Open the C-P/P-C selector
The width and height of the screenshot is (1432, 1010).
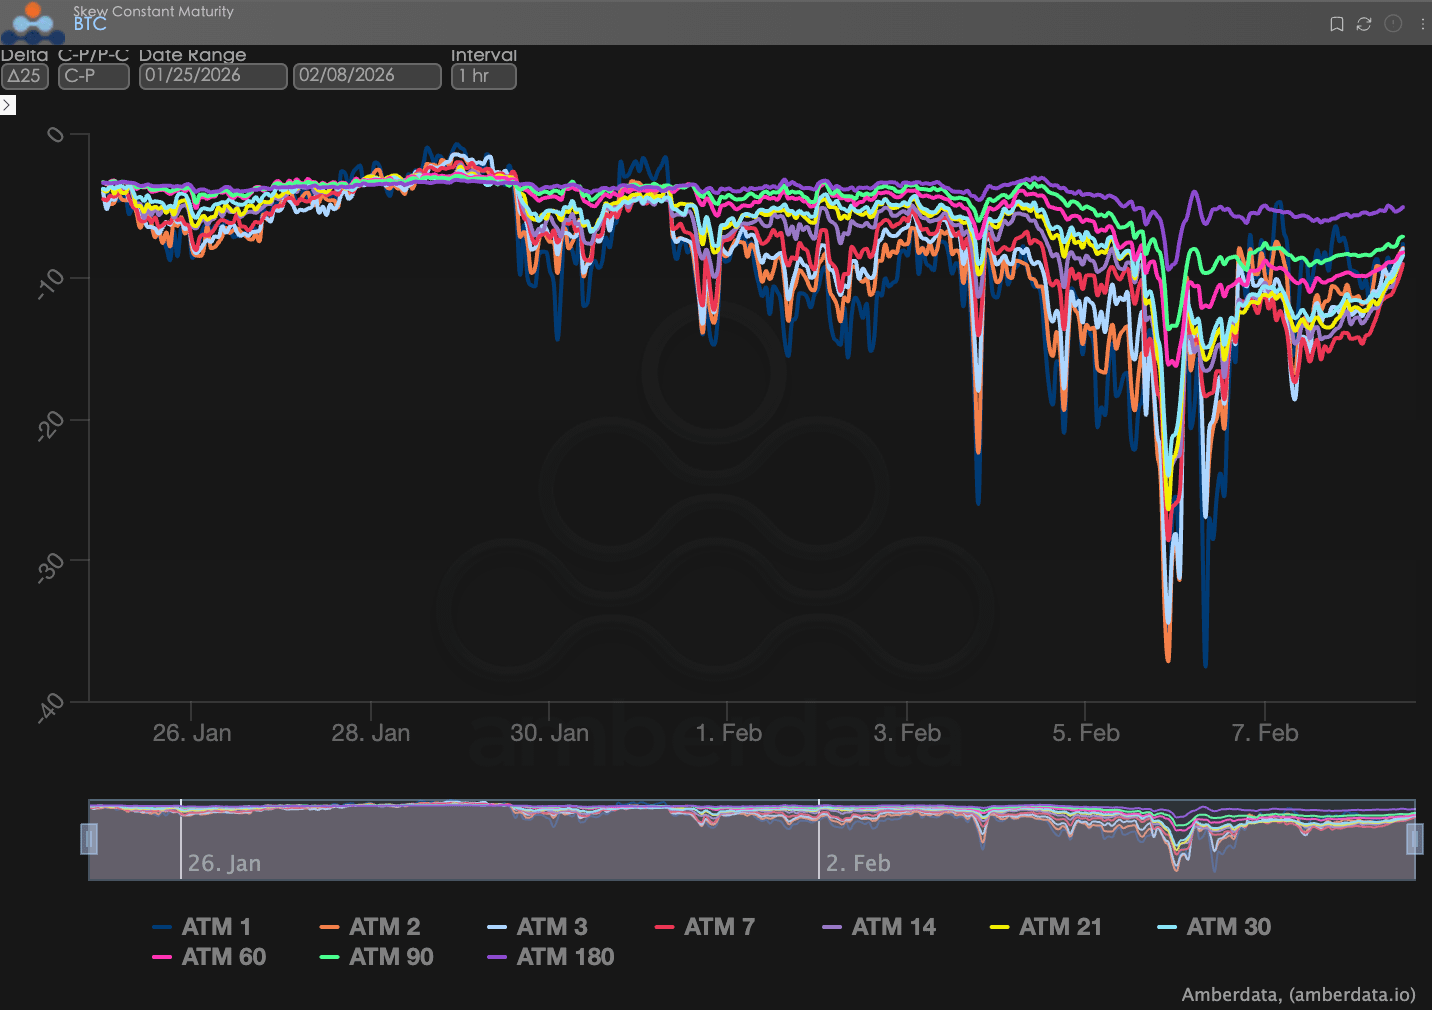point(94,76)
